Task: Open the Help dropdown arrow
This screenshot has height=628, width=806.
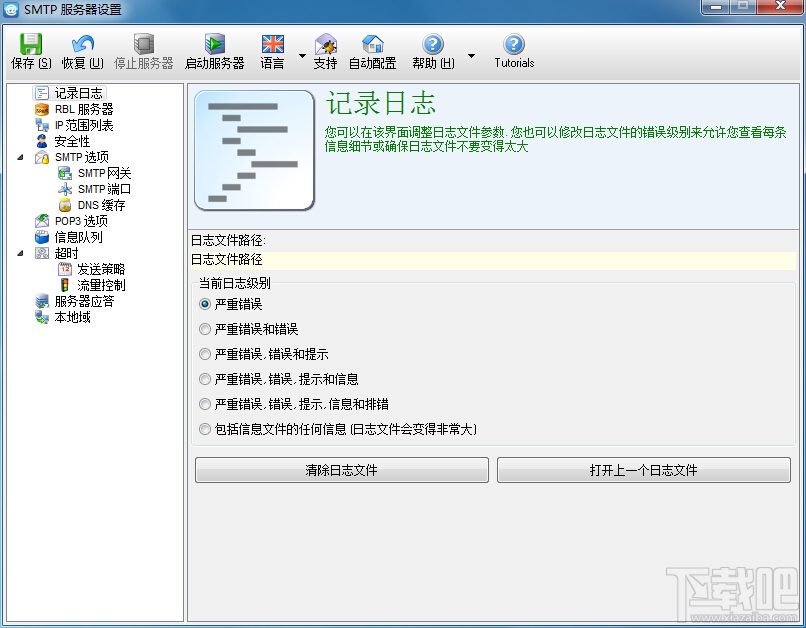Action: tap(471, 56)
